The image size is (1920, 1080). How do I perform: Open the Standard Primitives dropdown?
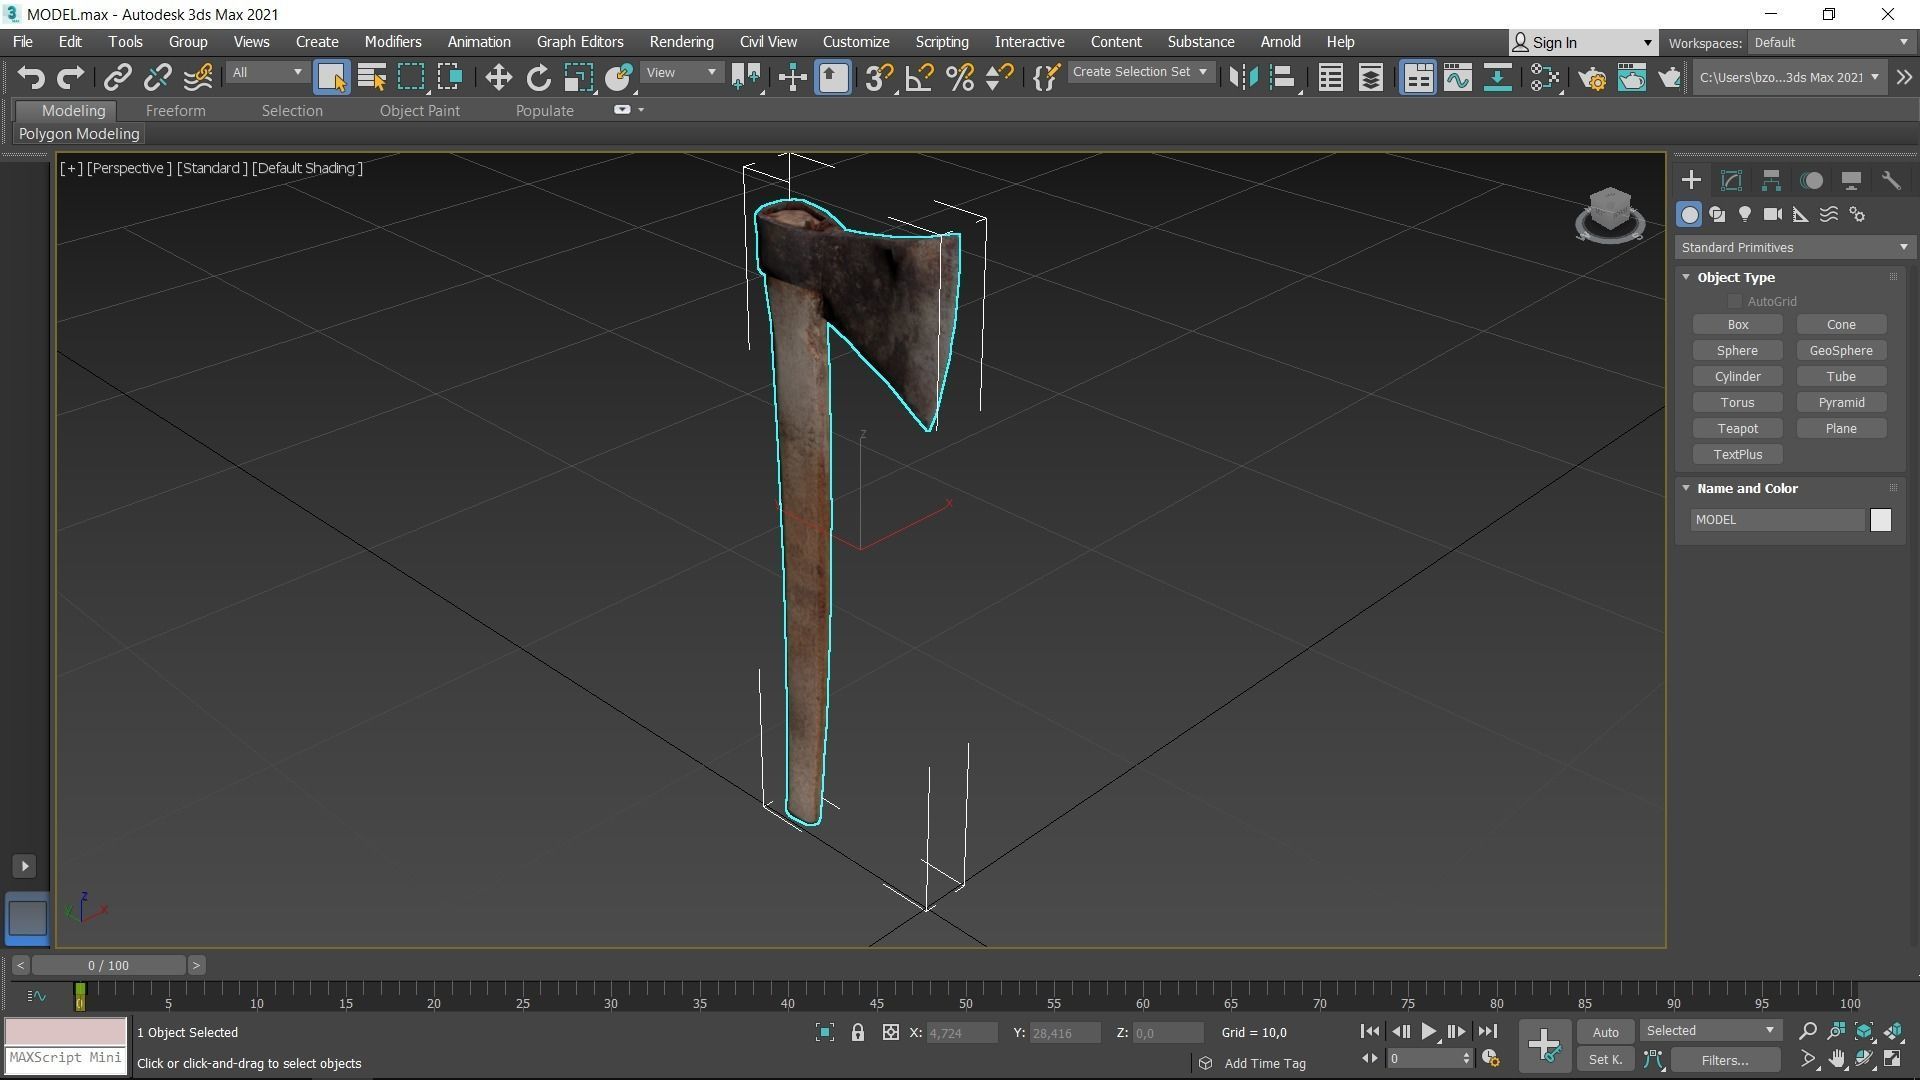(x=1794, y=247)
